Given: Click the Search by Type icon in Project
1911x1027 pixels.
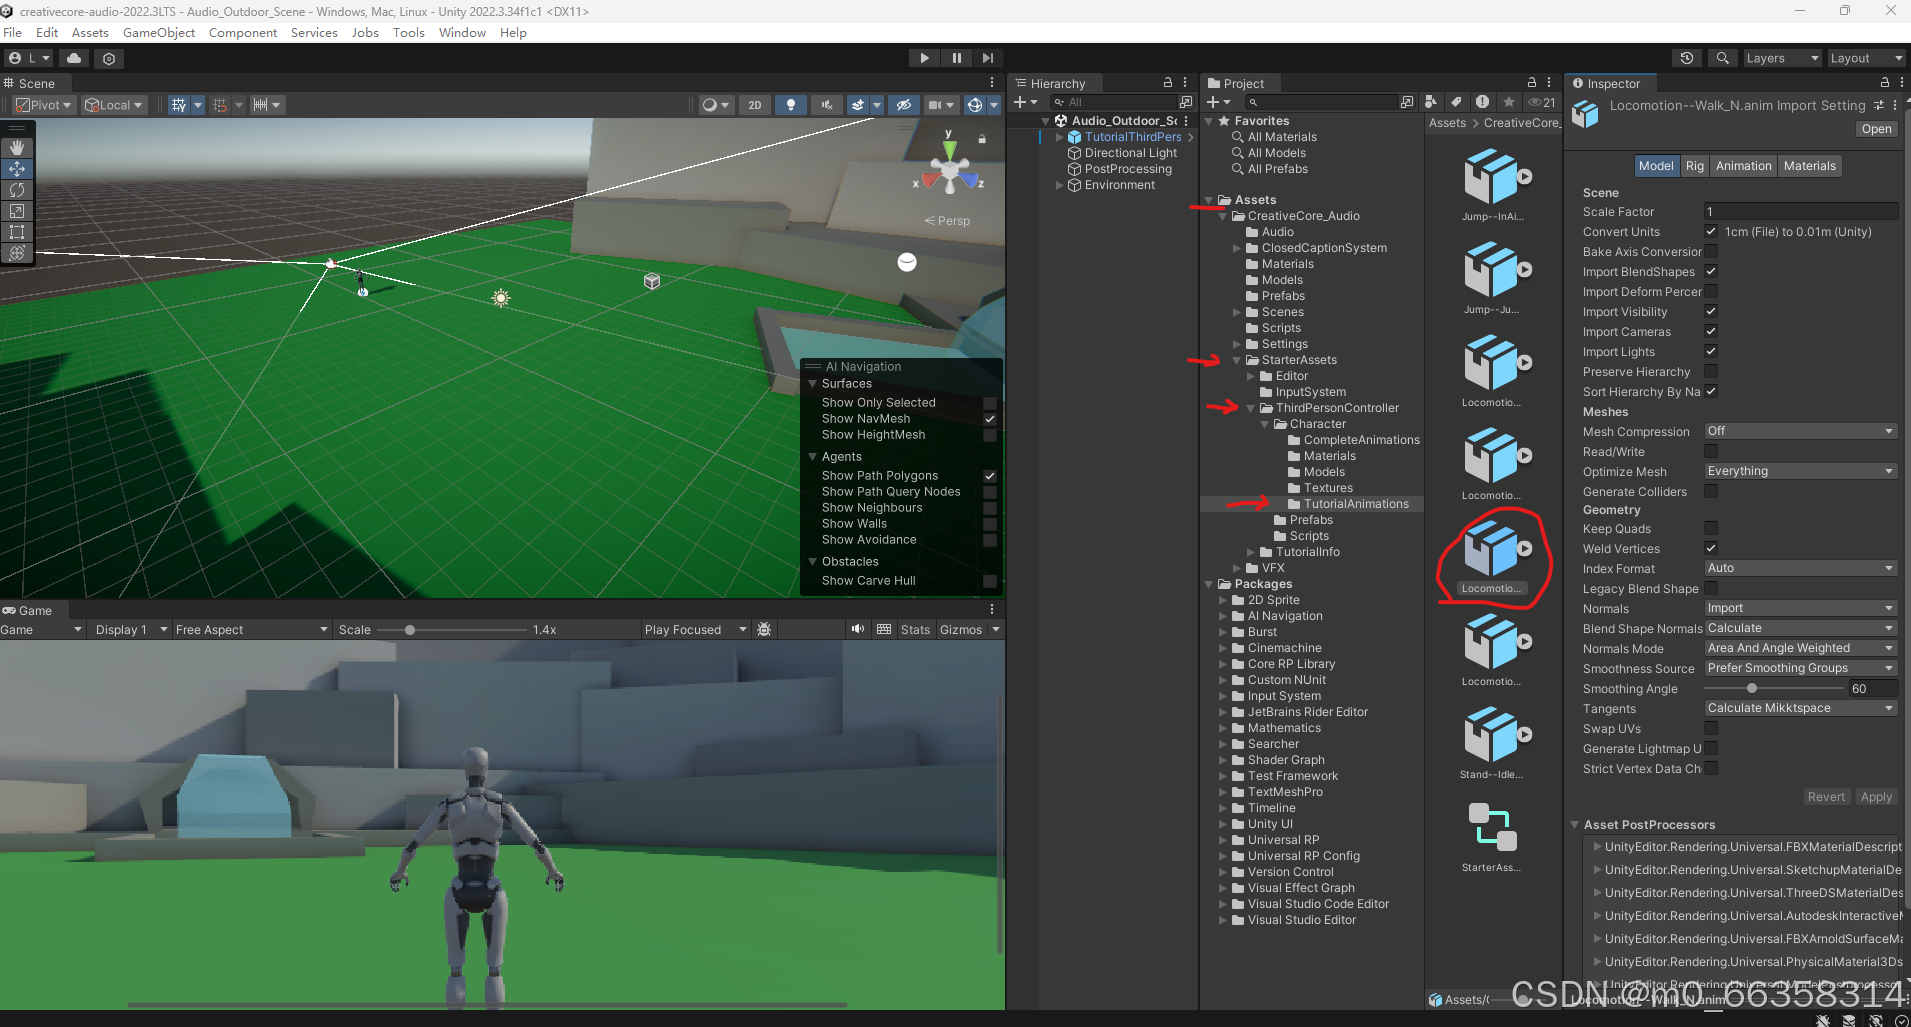Looking at the screenshot, I should 1431,102.
